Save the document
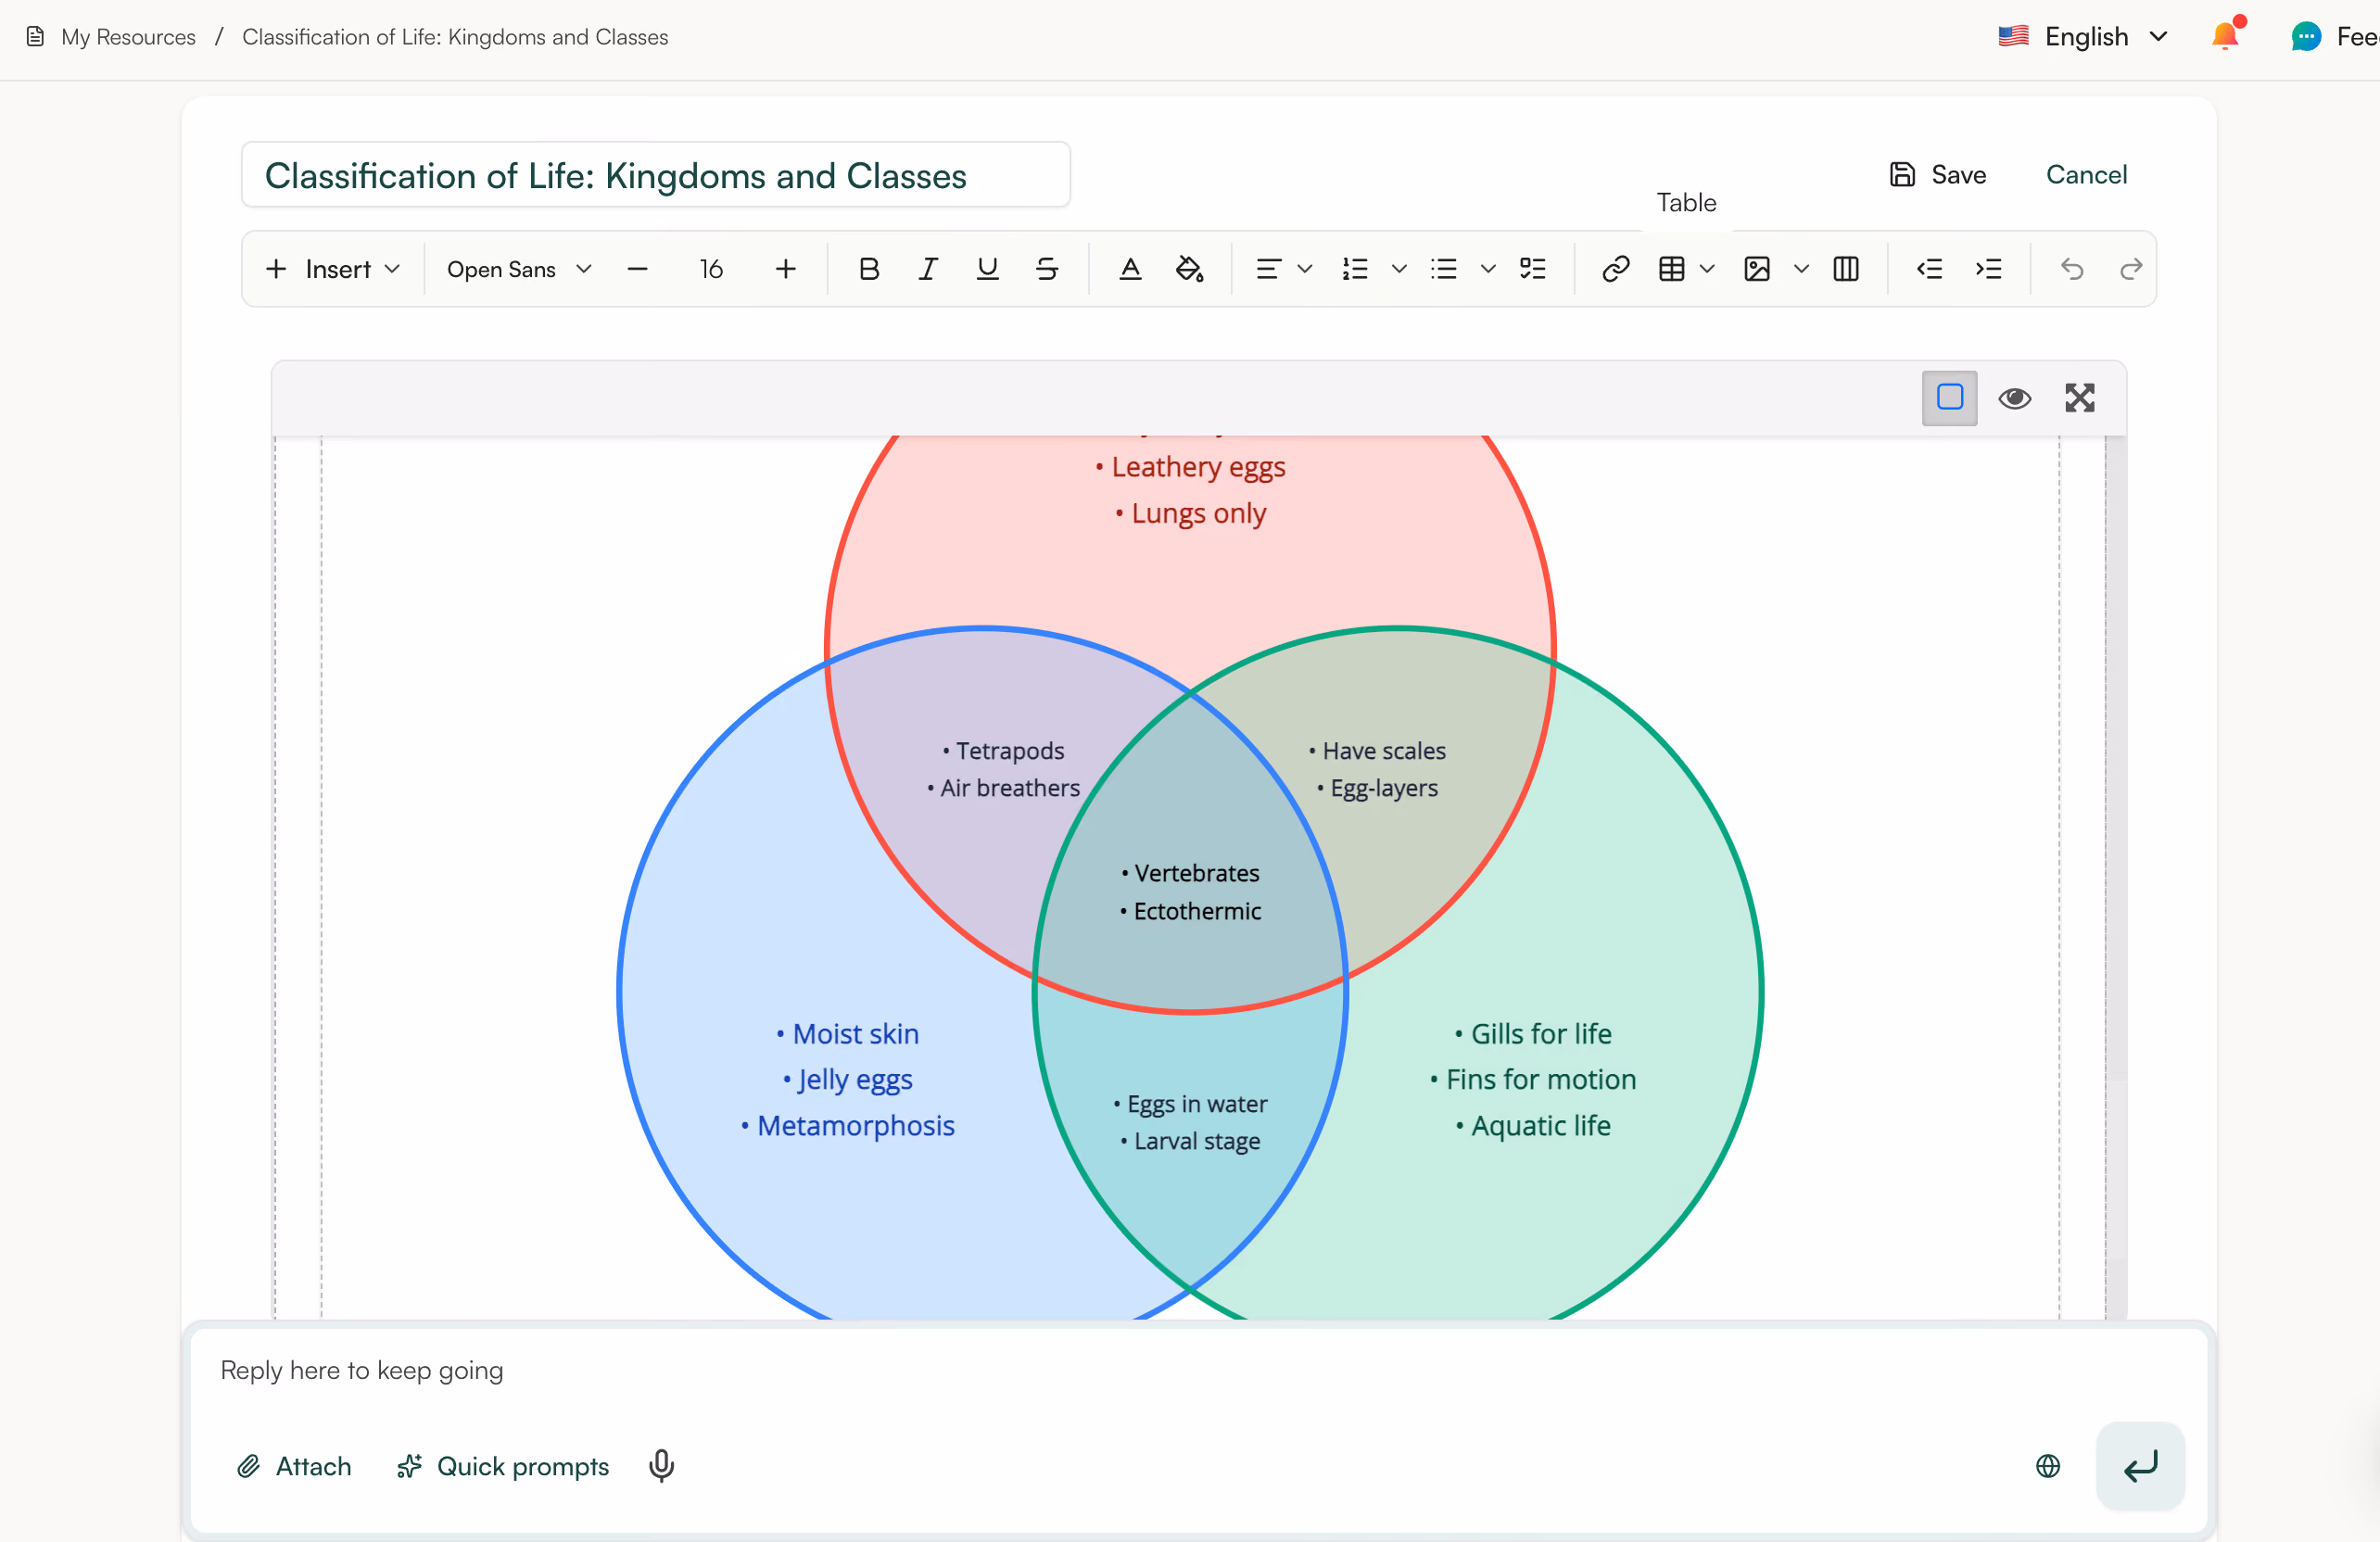 click(1937, 175)
